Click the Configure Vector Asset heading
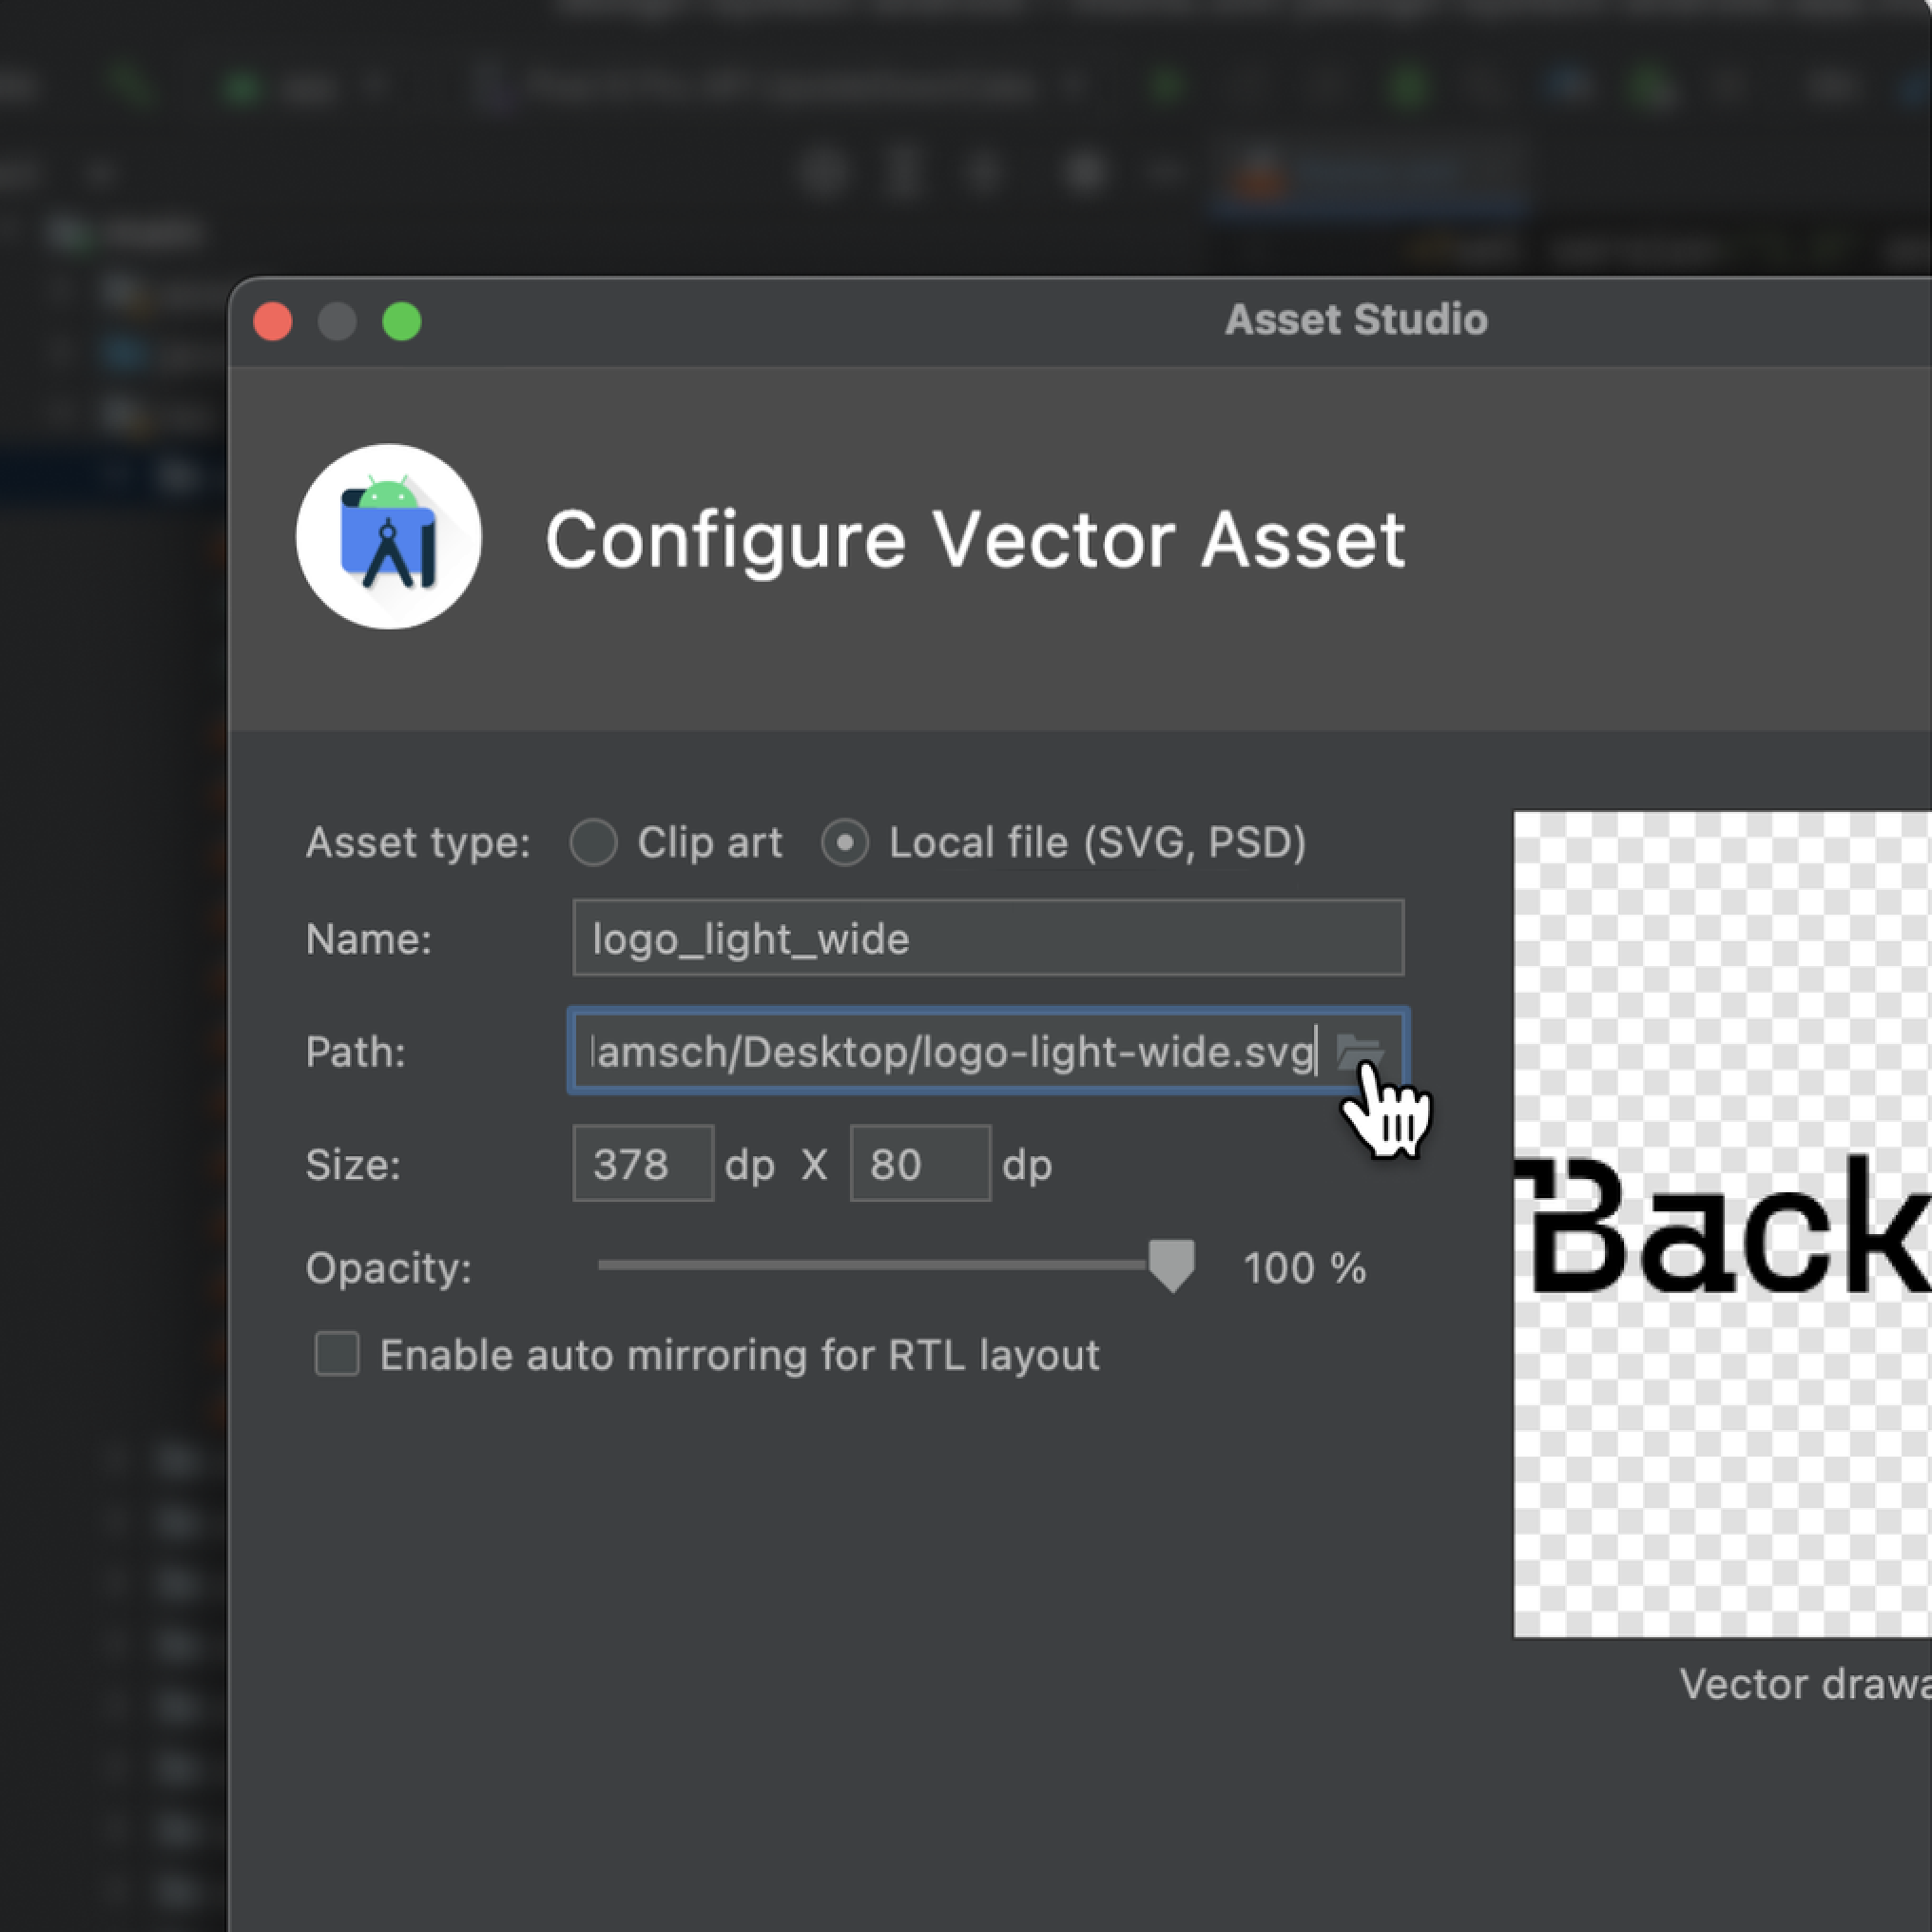This screenshot has width=1932, height=1932. tap(975, 540)
